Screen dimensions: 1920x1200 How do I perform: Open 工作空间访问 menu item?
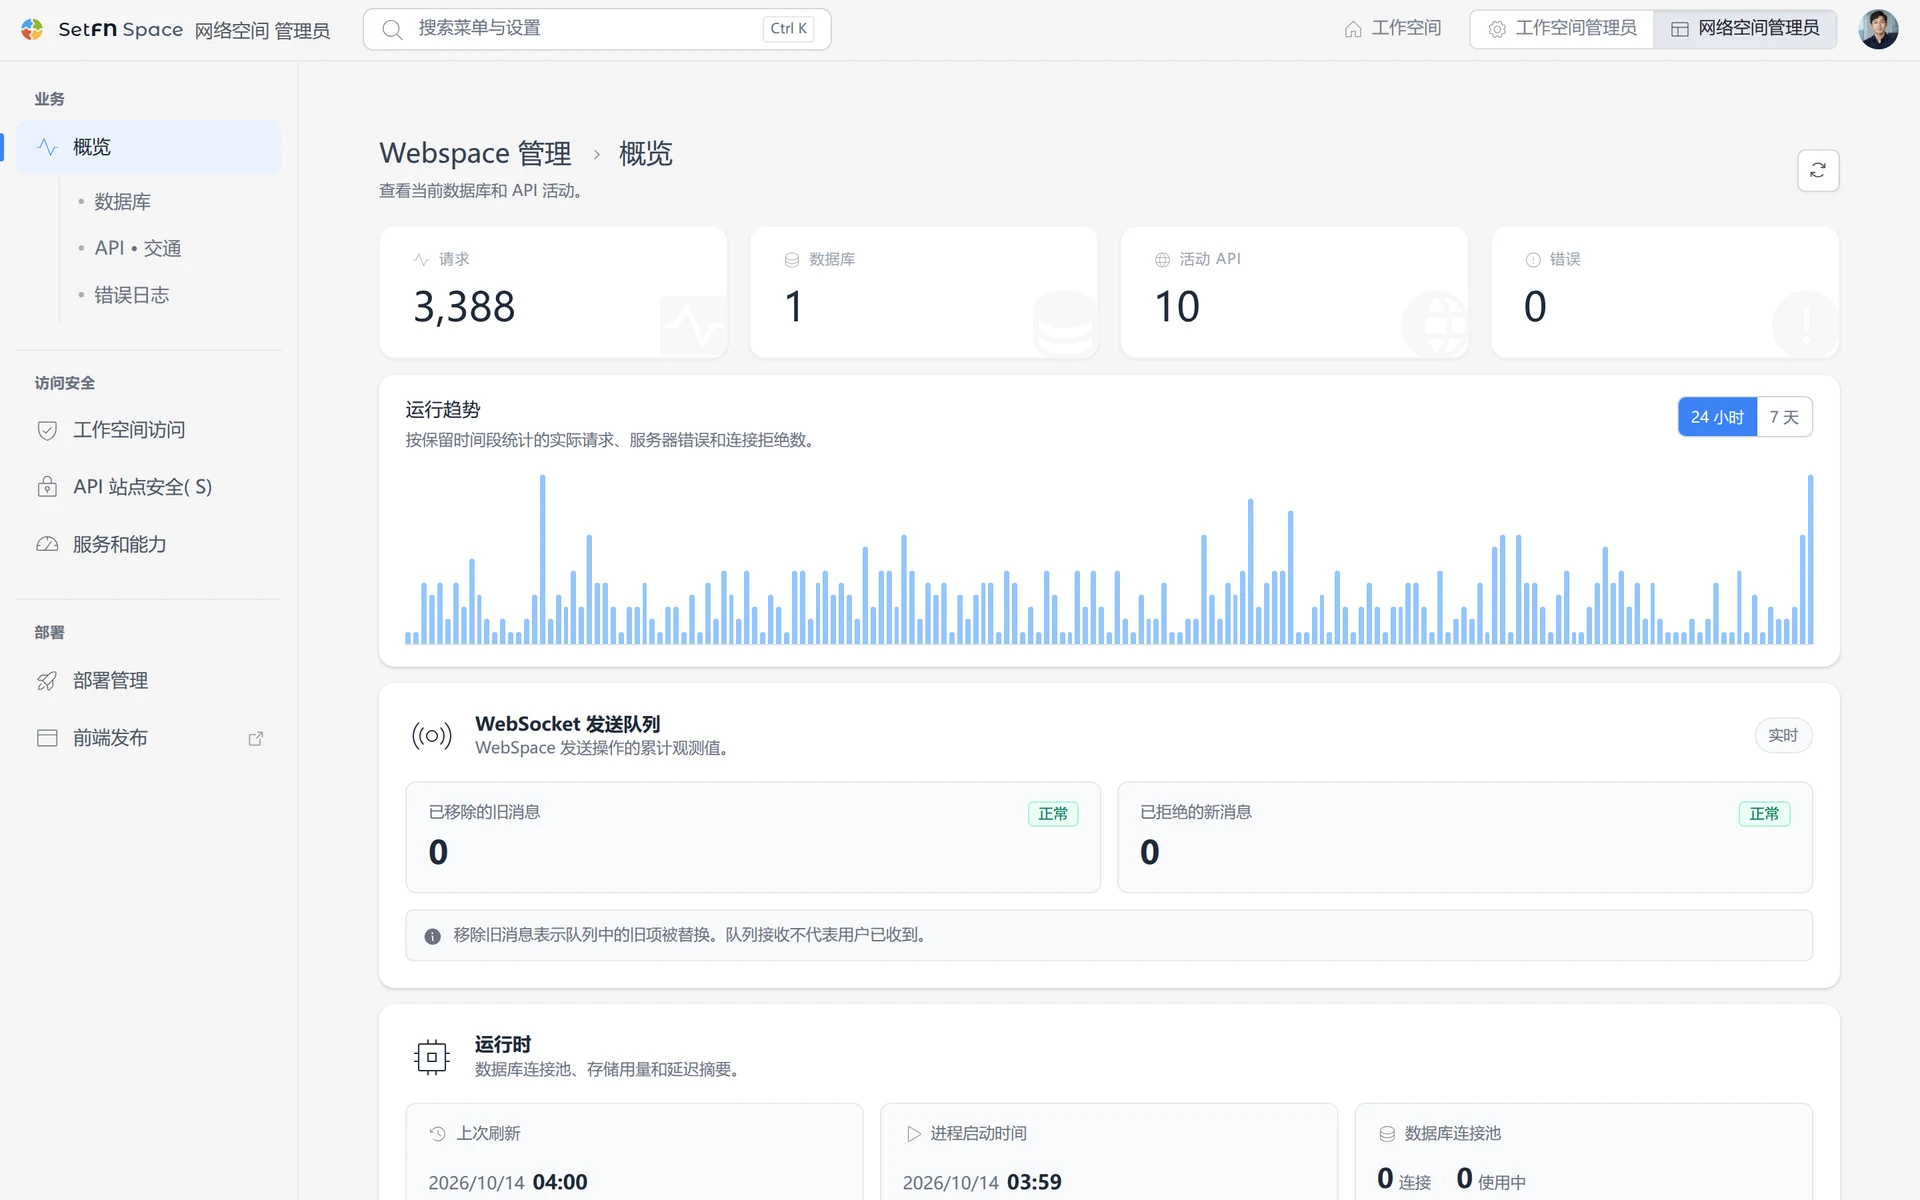click(148, 430)
